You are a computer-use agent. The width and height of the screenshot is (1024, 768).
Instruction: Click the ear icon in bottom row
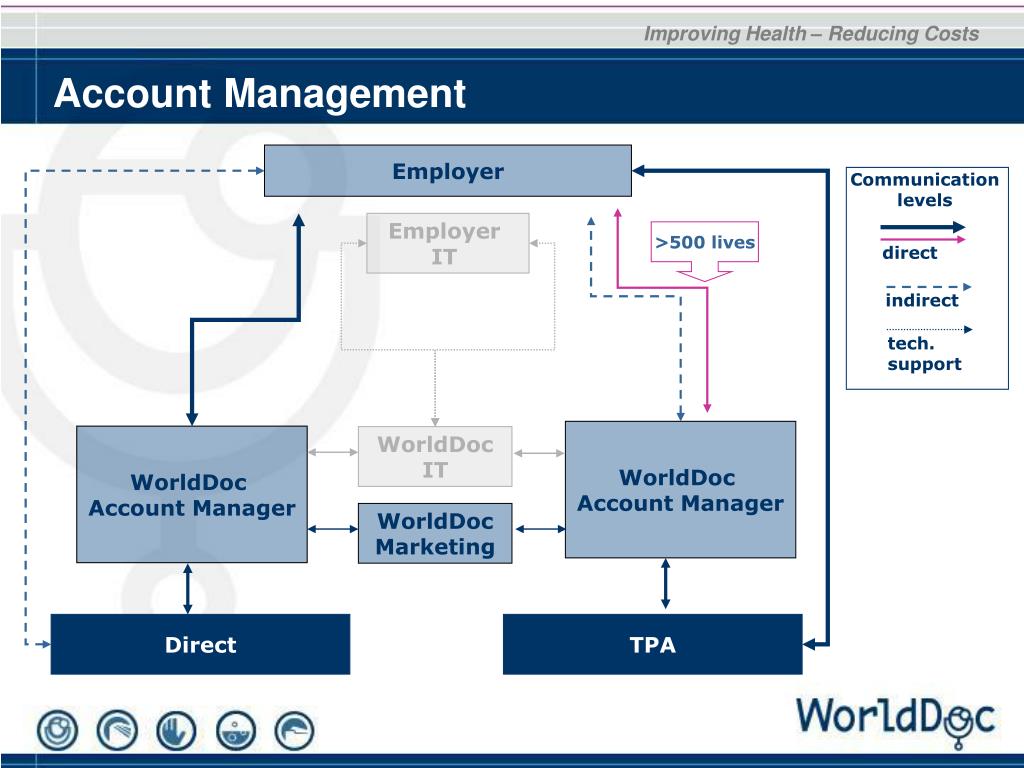click(x=118, y=730)
